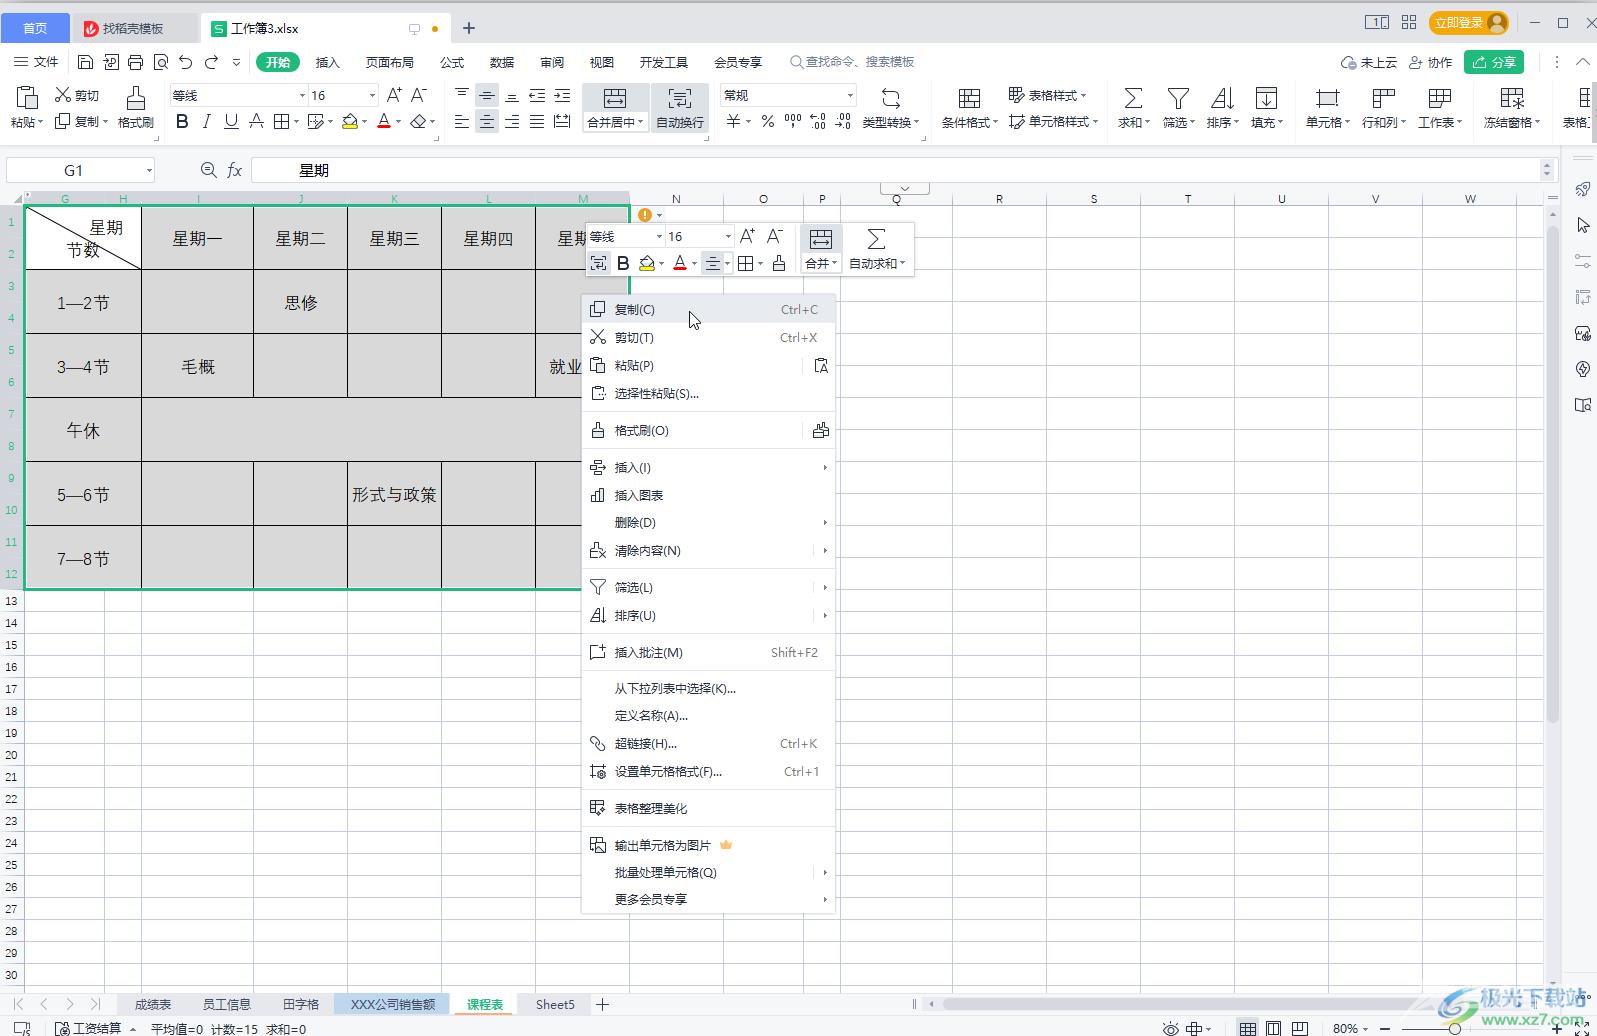Screen dimensions: 1597x1036
Task: Click the 协作 collaborate button
Action: click(x=1430, y=62)
